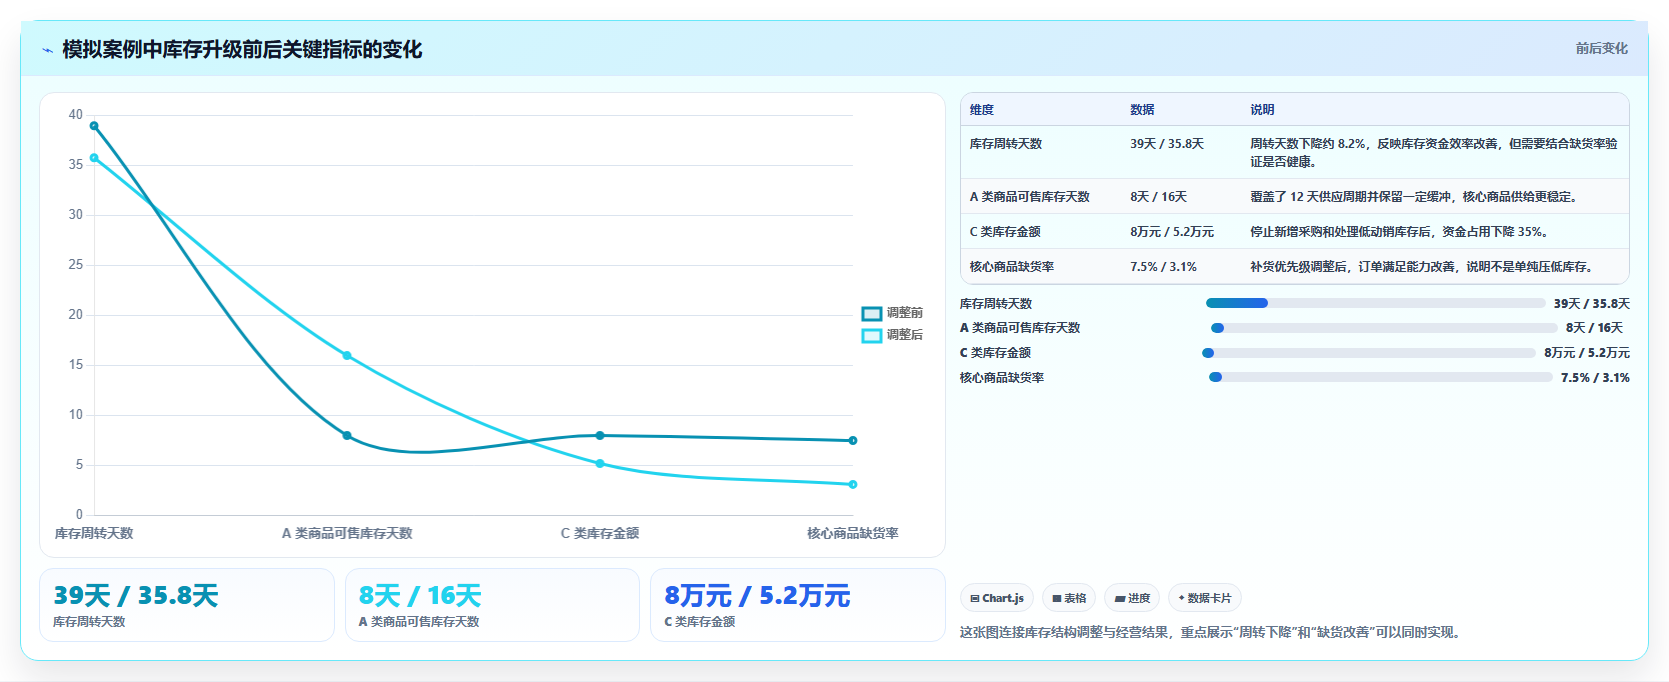Click the 调整前 point at C 类库存金额

[600, 436]
